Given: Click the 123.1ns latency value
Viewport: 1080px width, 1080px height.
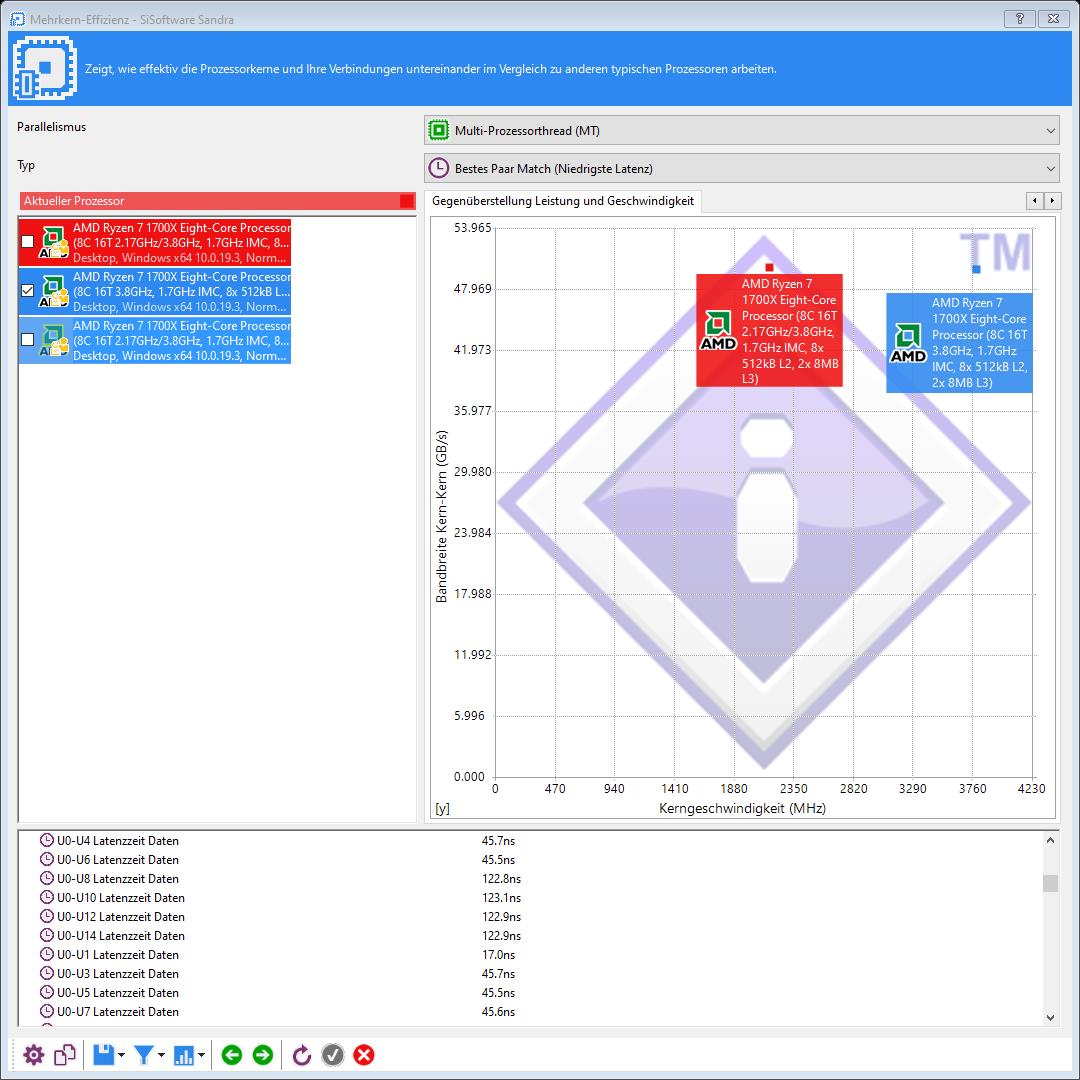Looking at the screenshot, I should [501, 897].
